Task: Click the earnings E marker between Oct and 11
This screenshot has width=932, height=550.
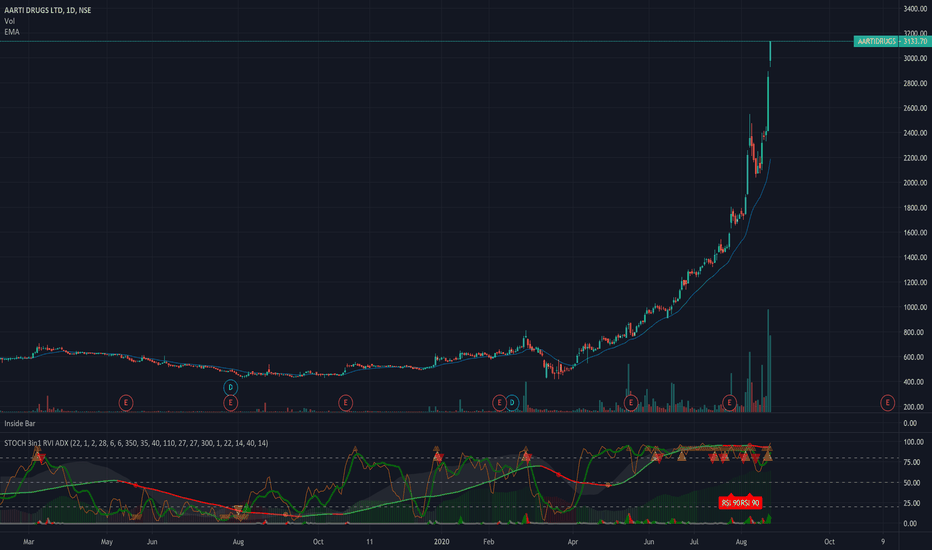Action: click(x=345, y=403)
